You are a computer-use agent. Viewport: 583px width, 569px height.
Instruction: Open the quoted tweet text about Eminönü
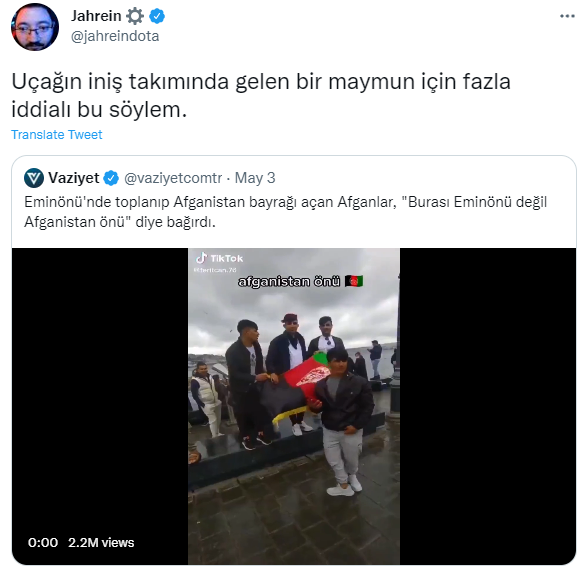click(x=285, y=212)
